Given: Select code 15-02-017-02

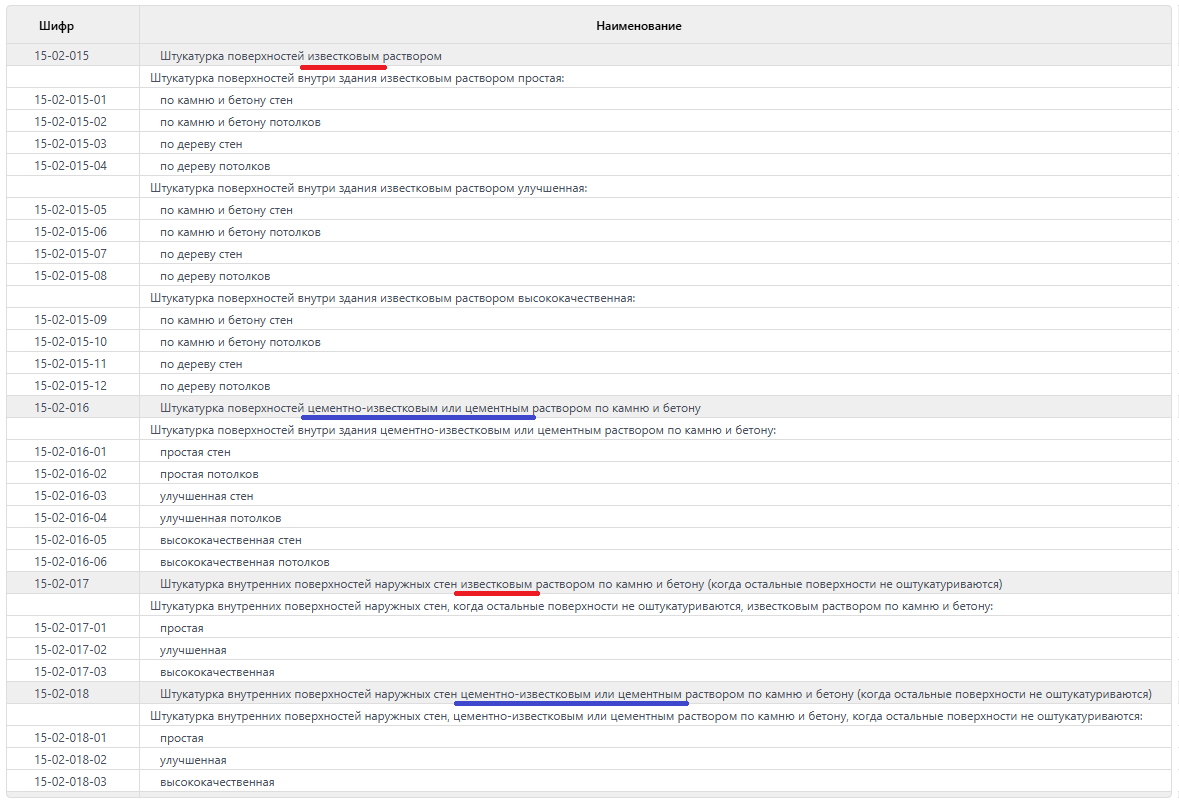Looking at the screenshot, I should click(71, 649).
